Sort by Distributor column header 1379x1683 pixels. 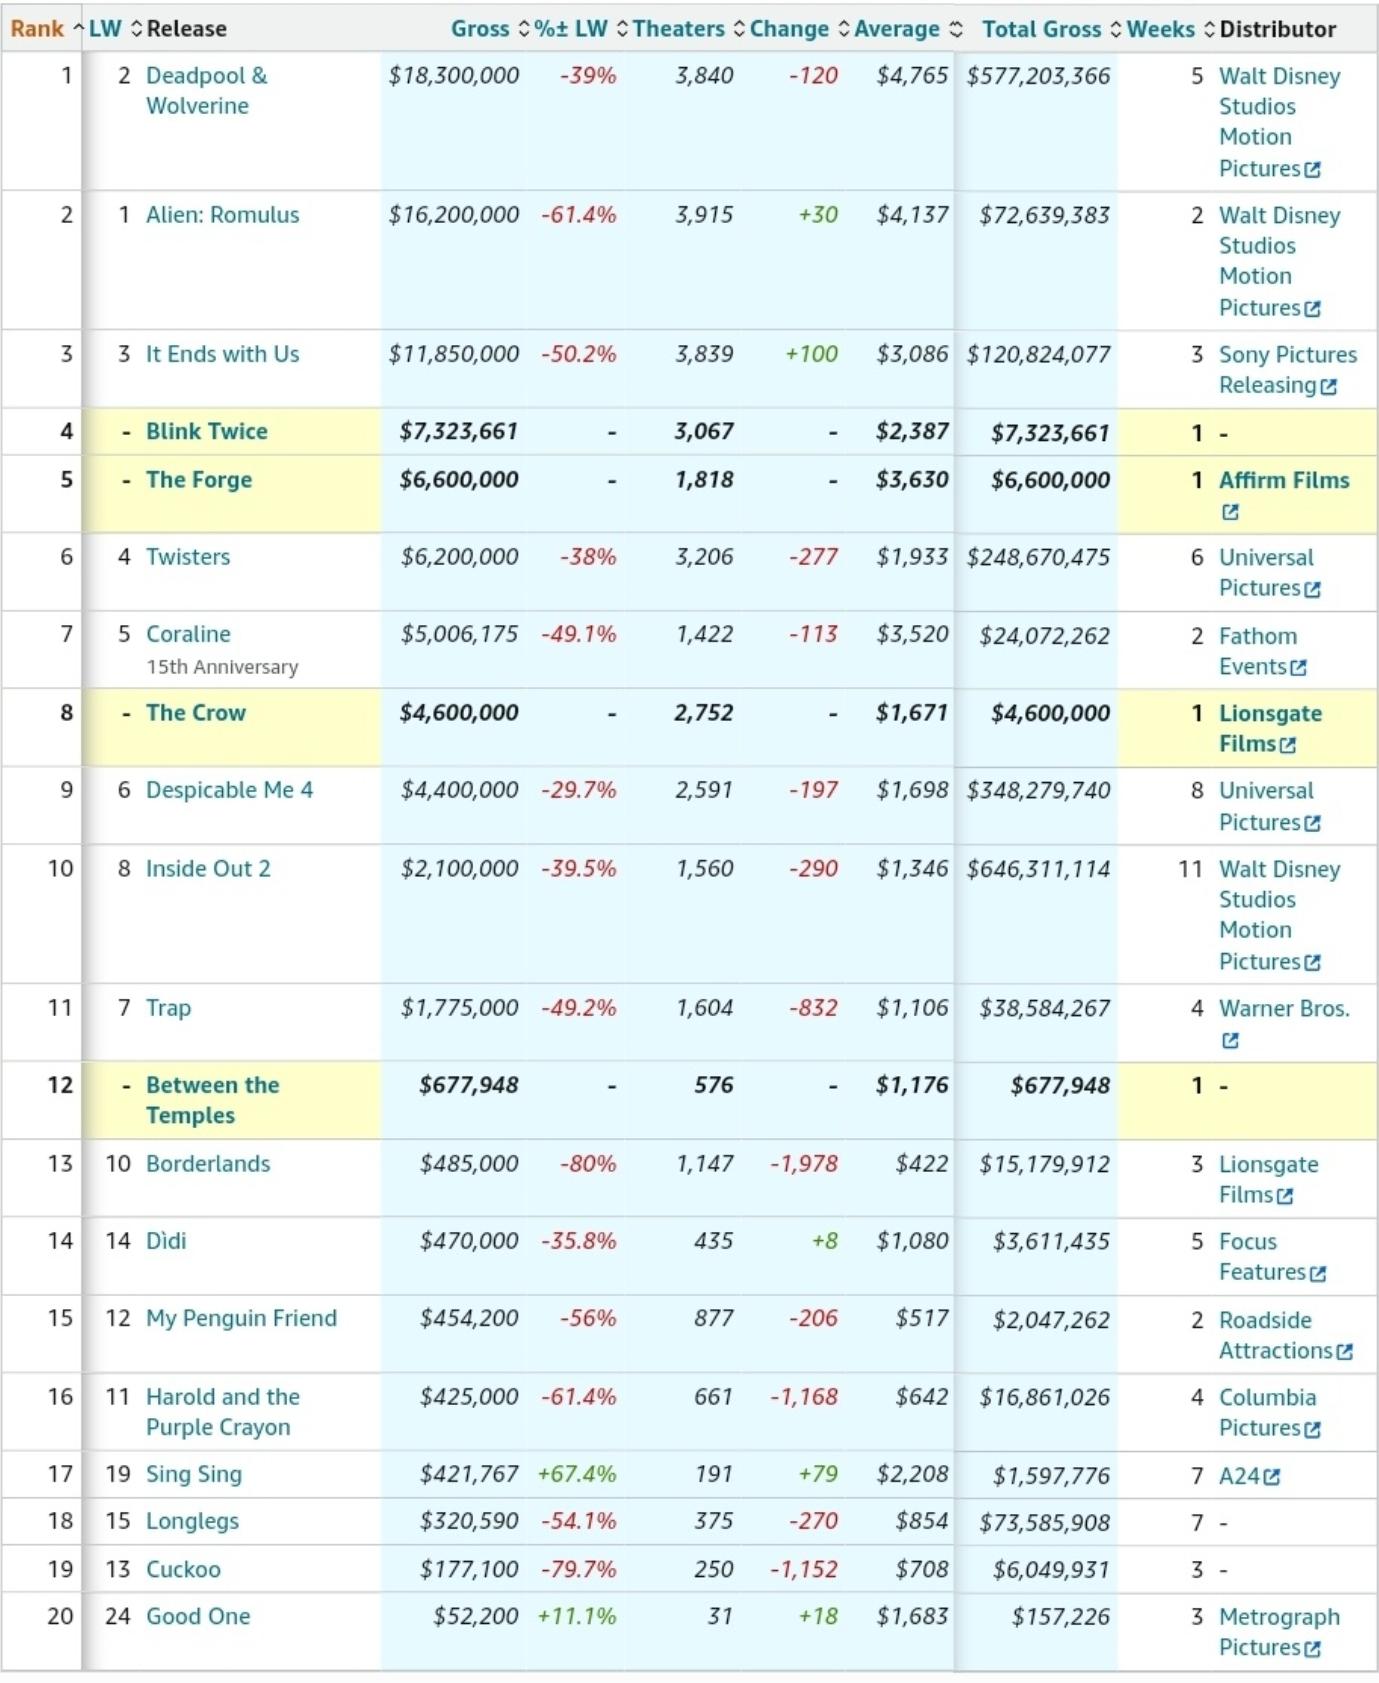coord(1277,28)
